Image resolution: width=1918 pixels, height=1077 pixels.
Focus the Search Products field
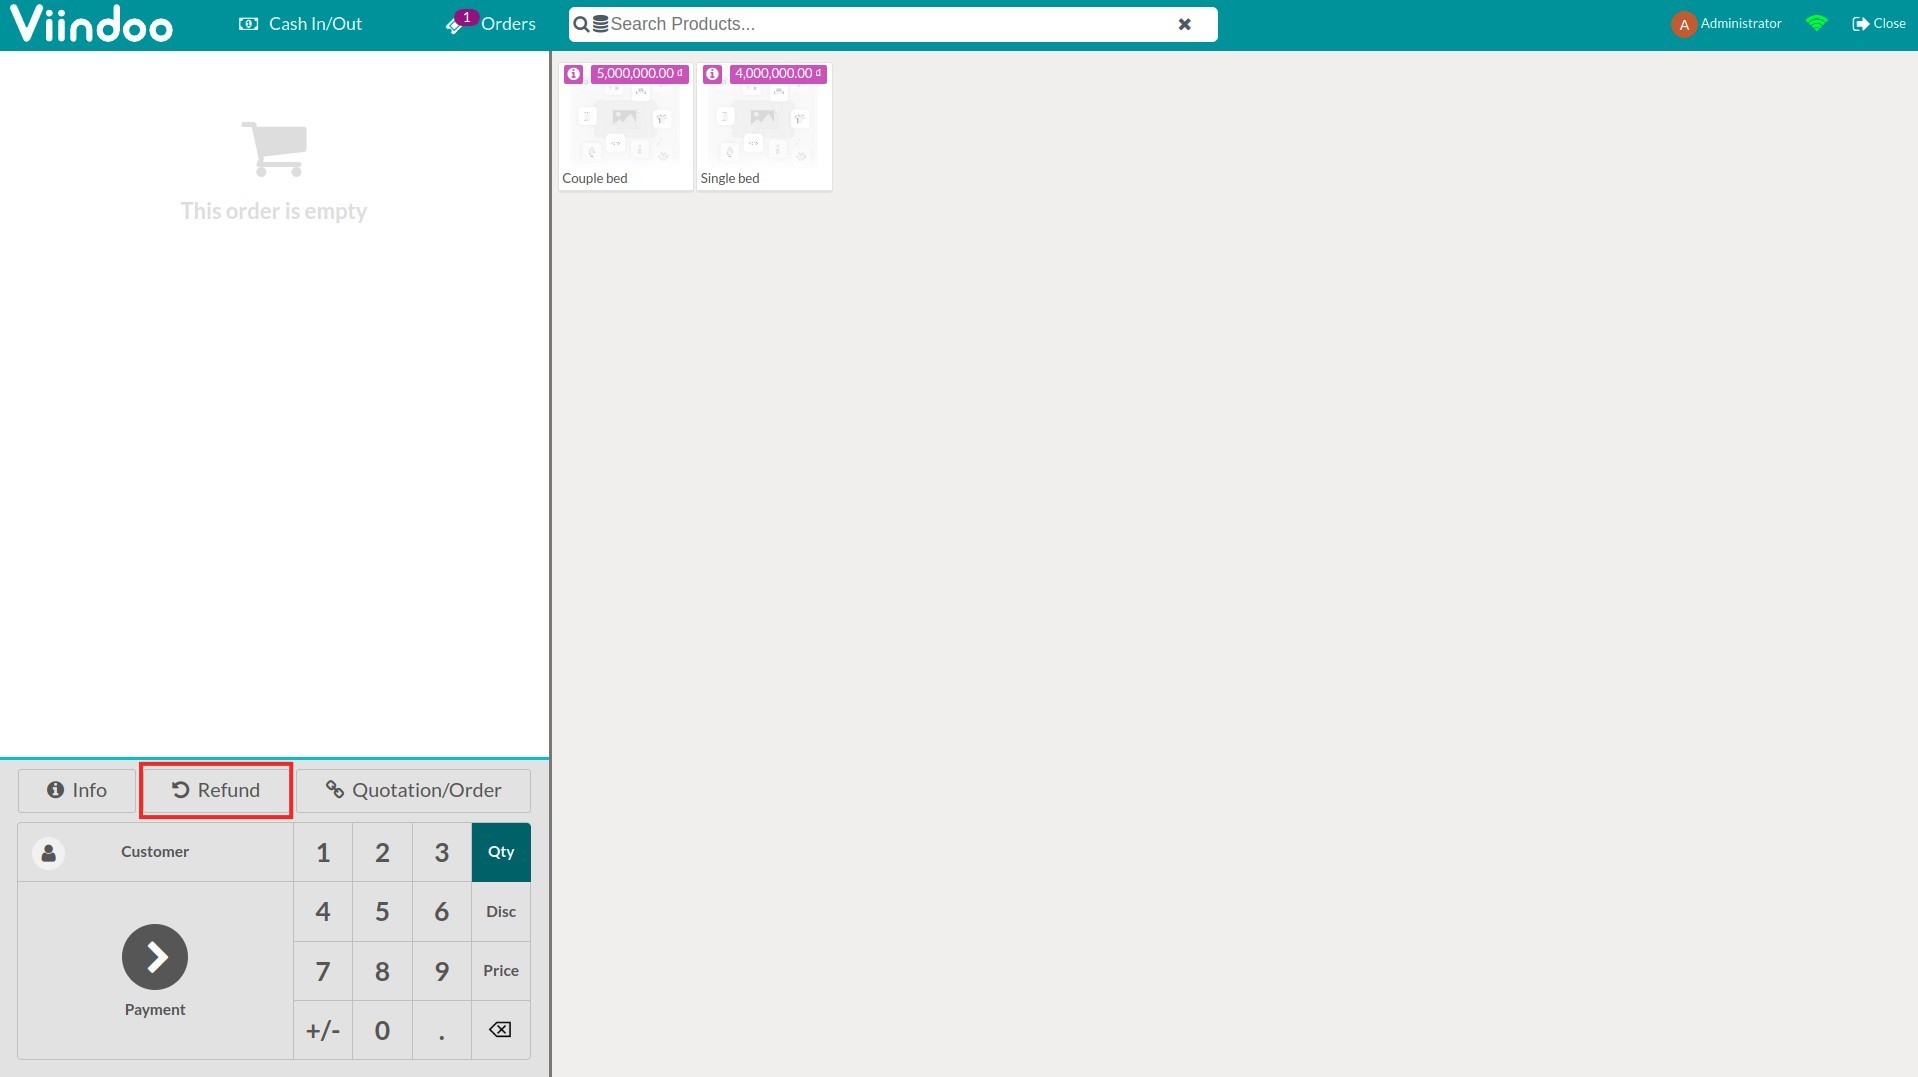(880, 24)
